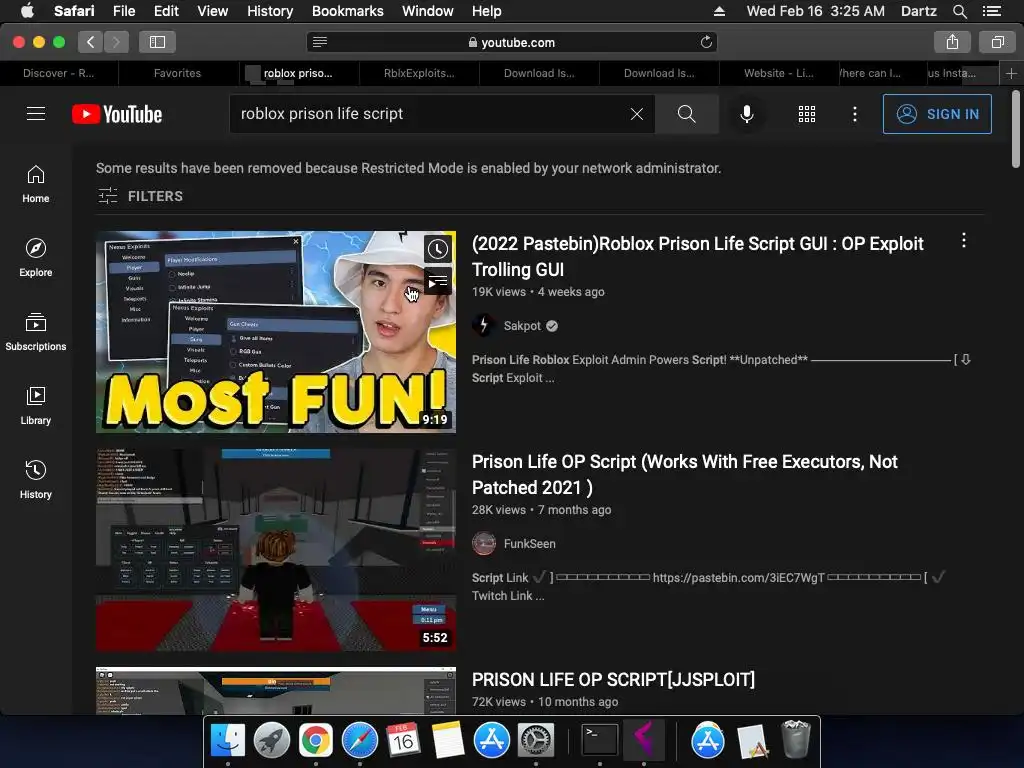Add first video to Watch later

(x=438, y=249)
